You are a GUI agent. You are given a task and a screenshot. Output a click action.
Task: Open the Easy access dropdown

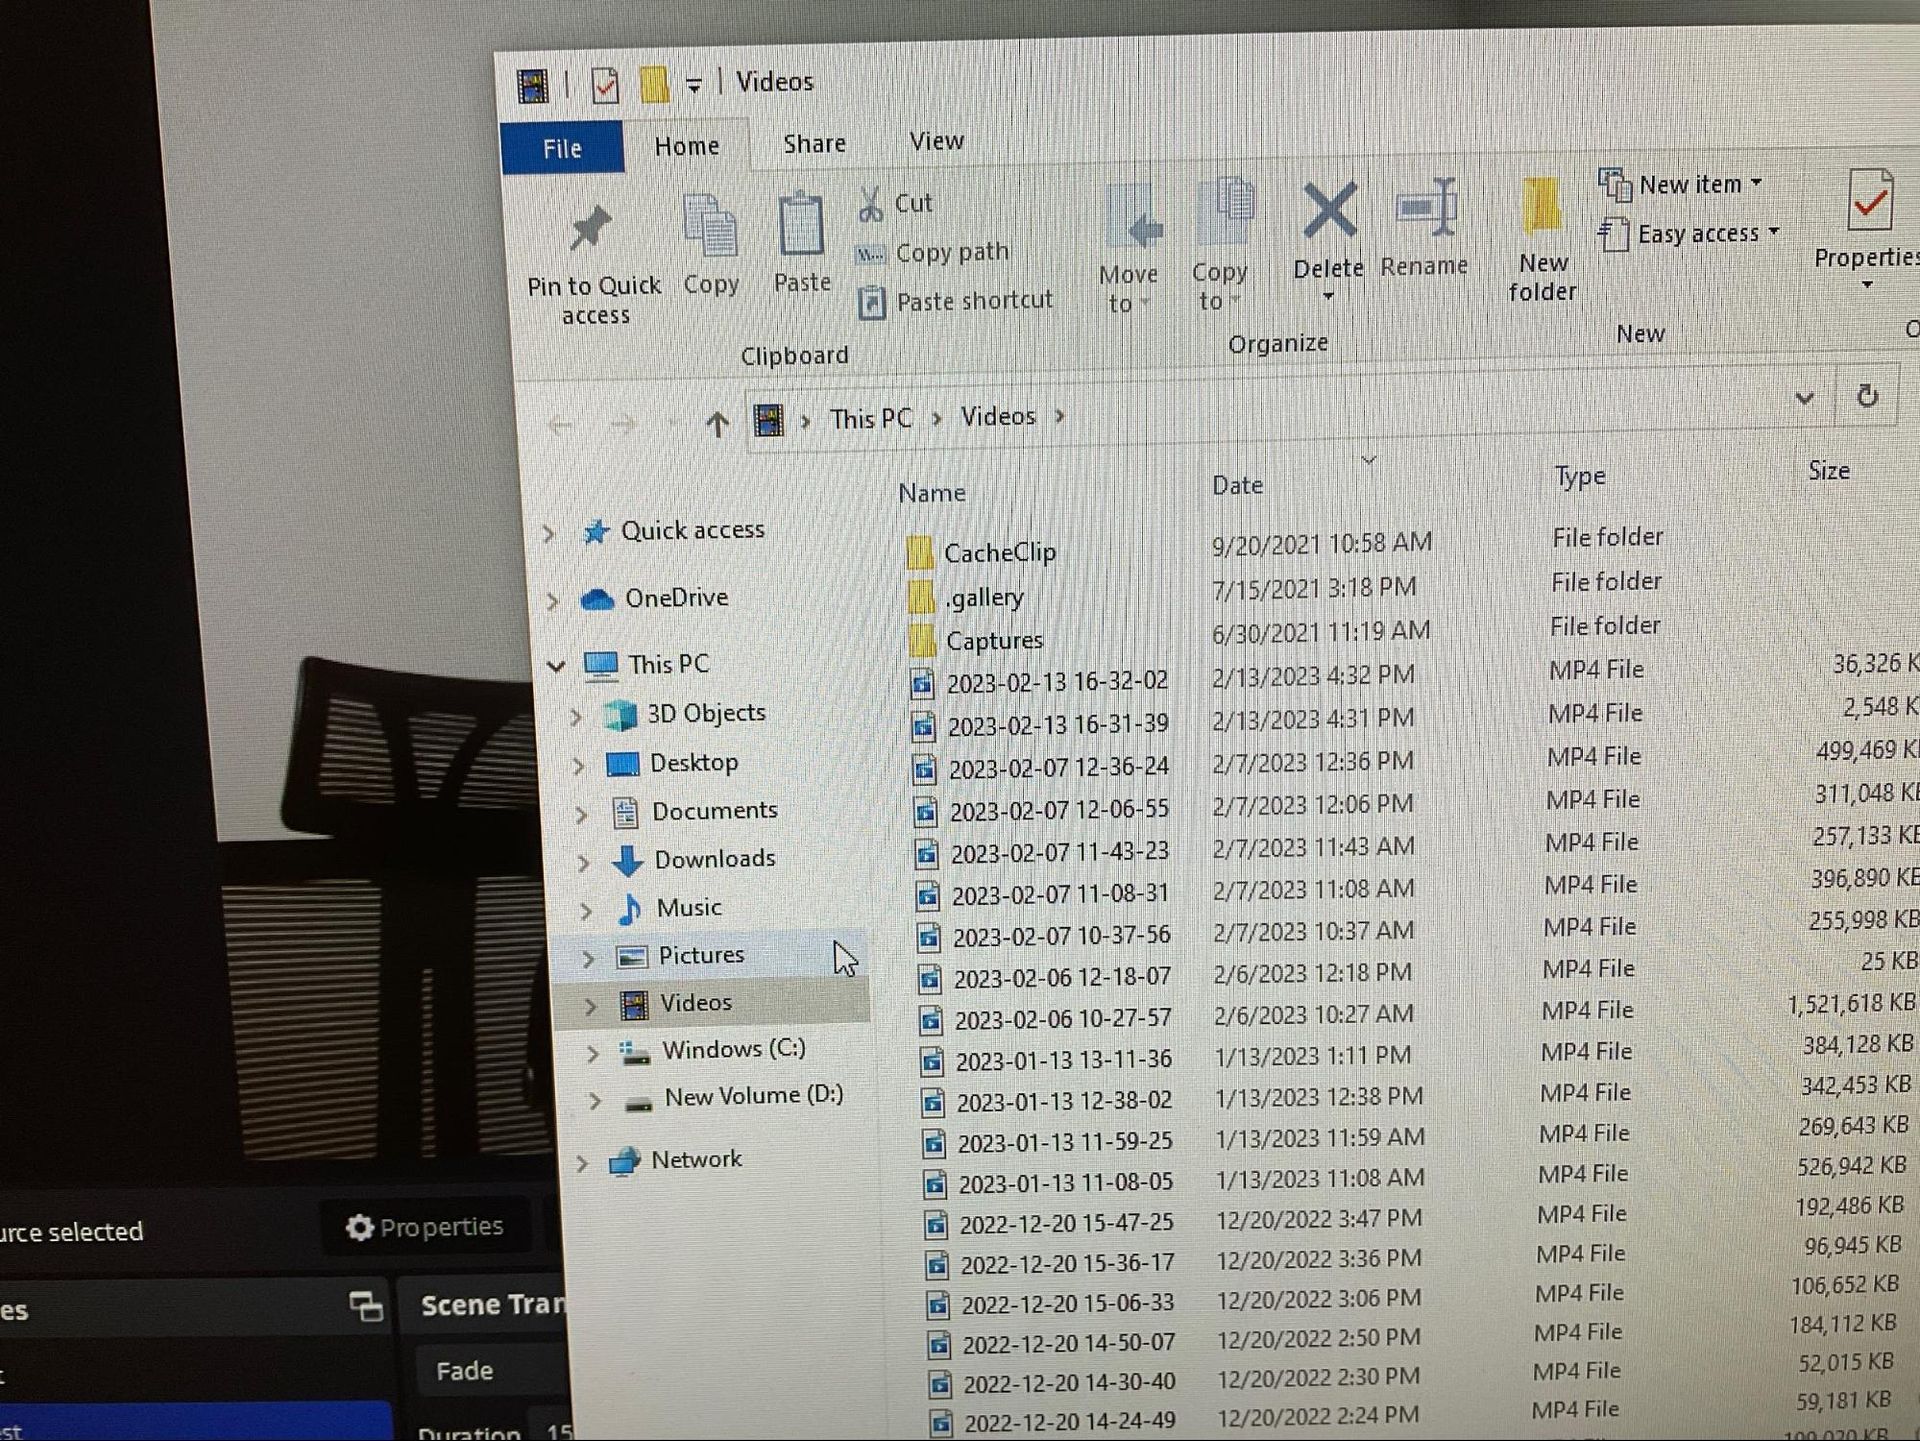tap(1688, 234)
